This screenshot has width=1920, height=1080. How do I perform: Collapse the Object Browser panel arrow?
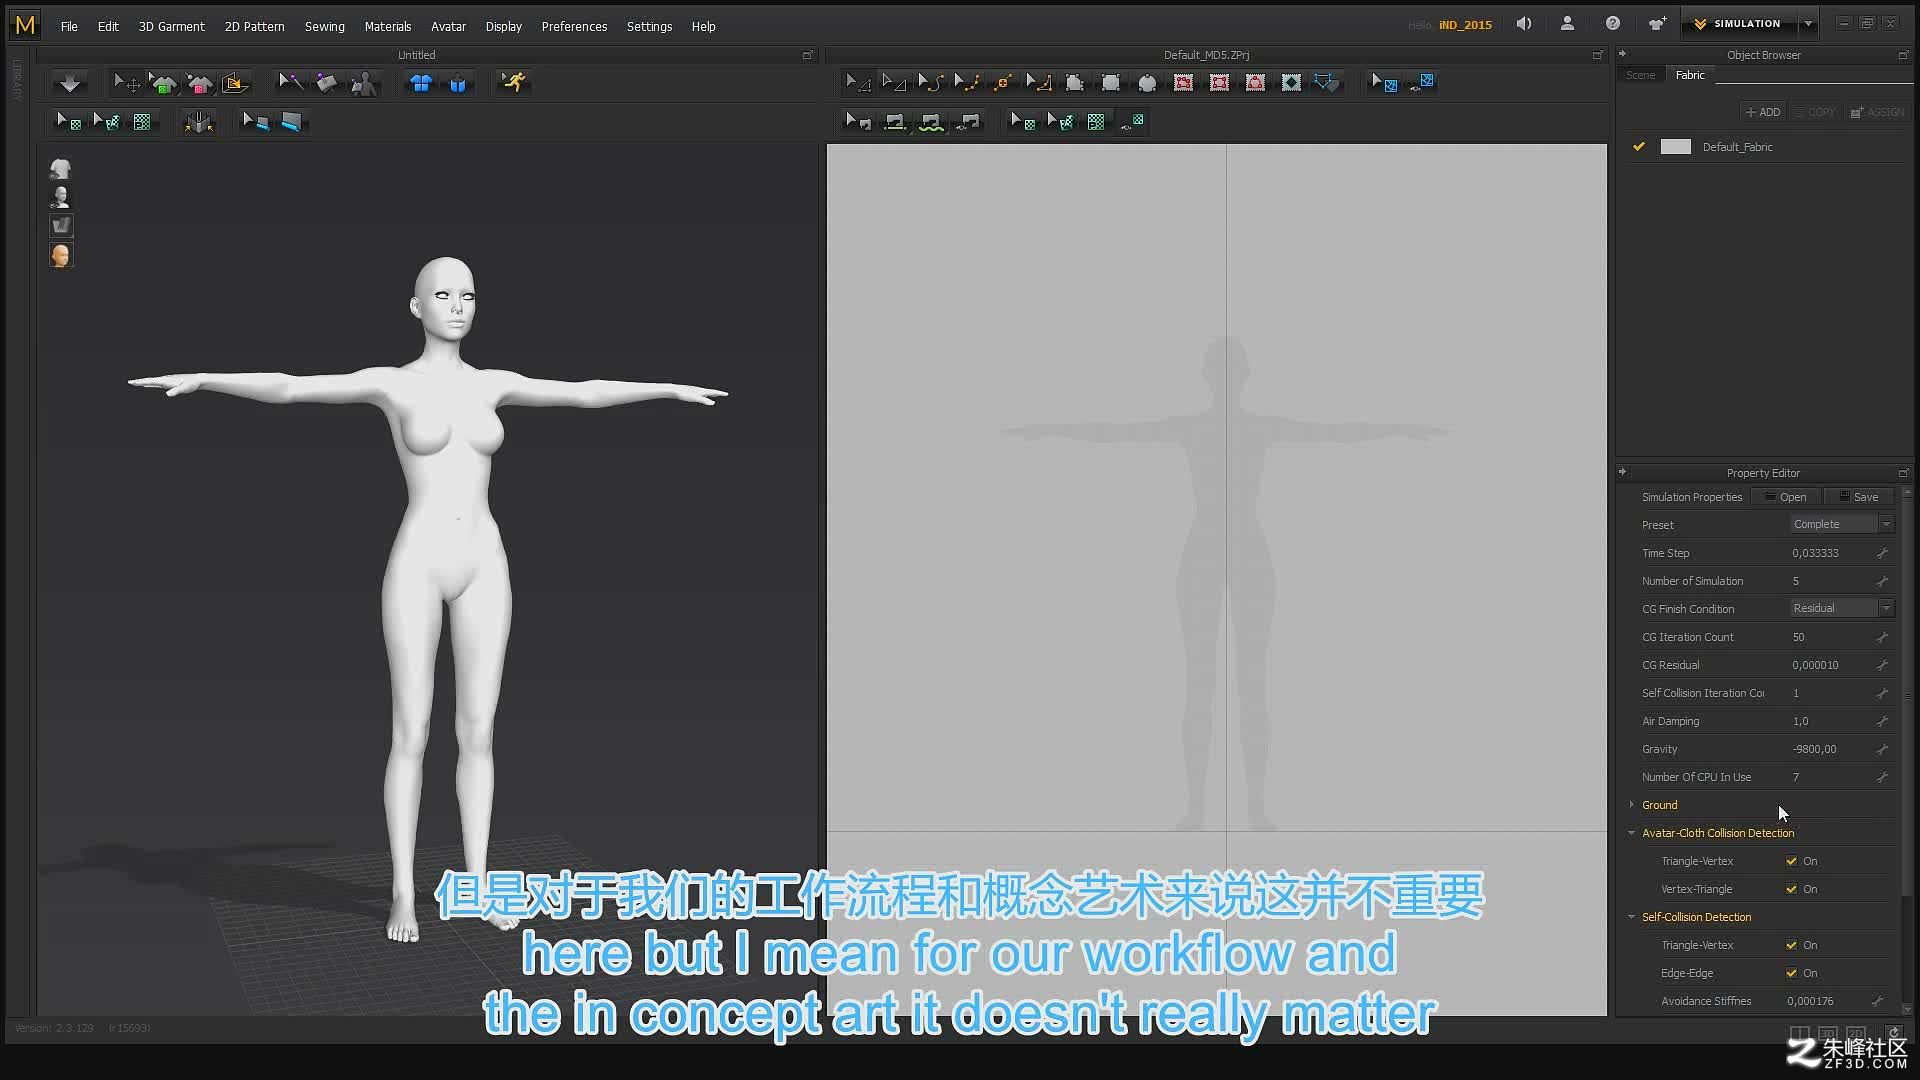(1622, 54)
